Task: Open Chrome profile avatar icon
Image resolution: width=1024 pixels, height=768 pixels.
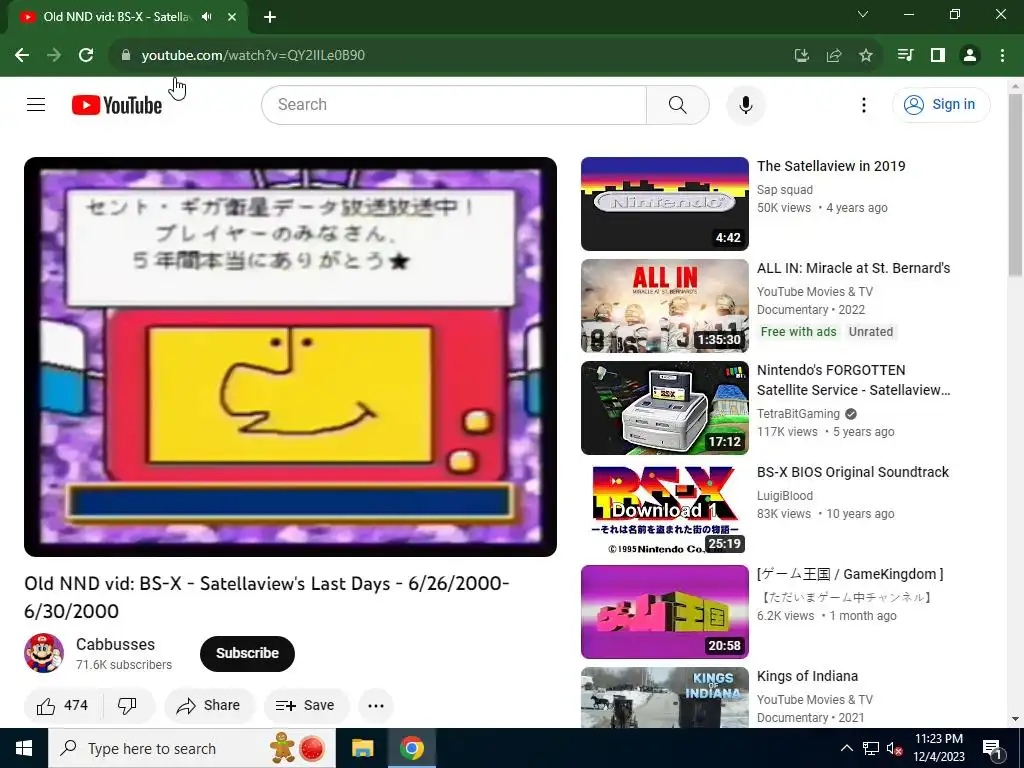Action: click(970, 55)
